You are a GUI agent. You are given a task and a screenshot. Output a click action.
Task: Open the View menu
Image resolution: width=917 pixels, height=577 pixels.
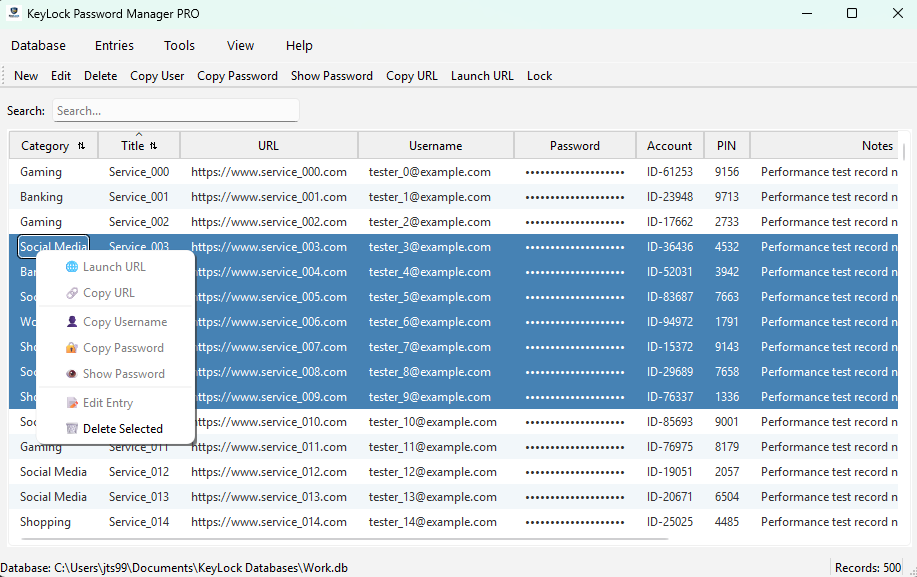pos(240,46)
